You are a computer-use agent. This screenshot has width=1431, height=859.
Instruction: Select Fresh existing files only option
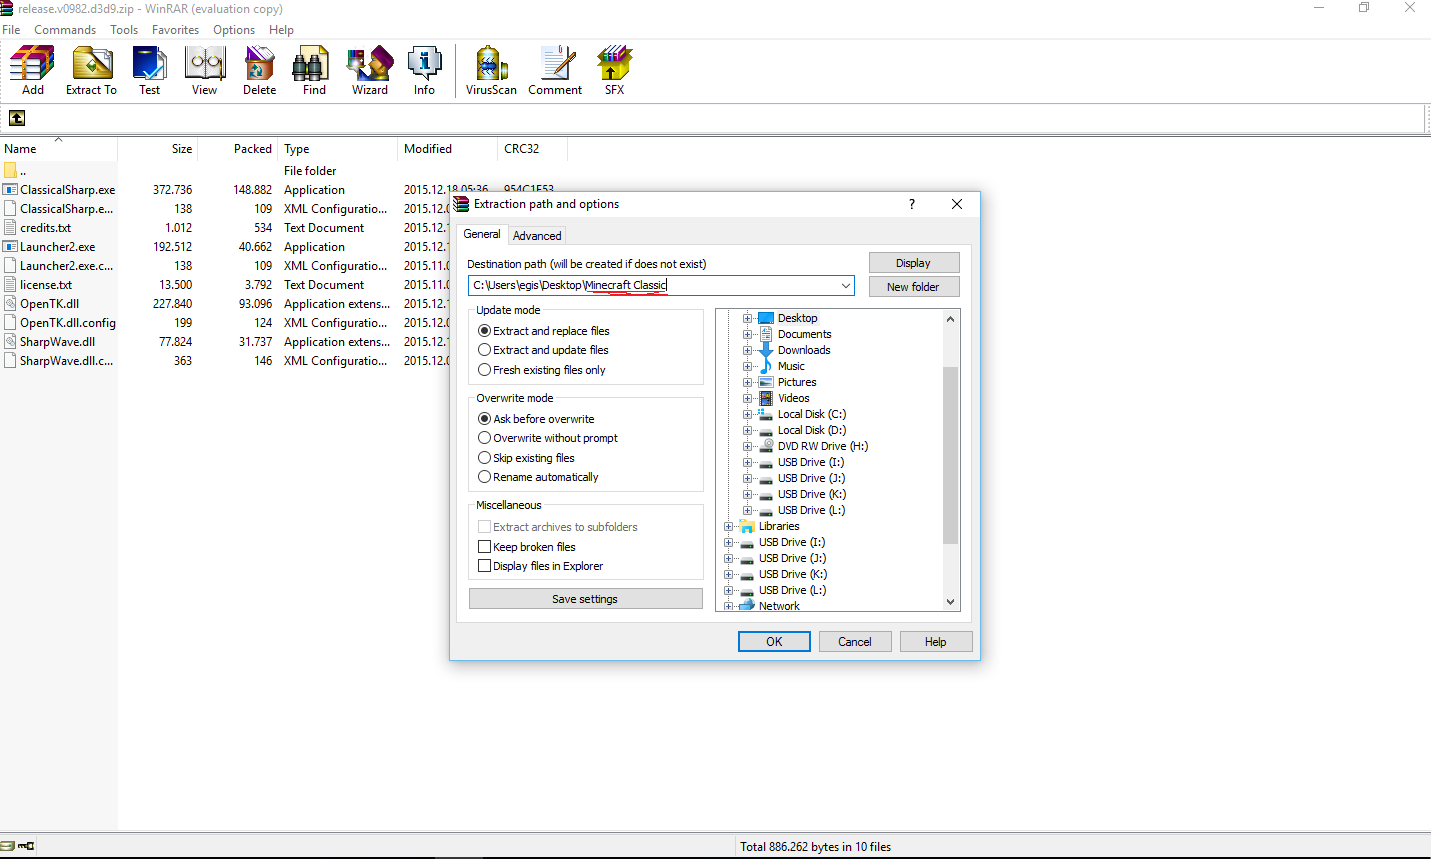click(x=542, y=370)
